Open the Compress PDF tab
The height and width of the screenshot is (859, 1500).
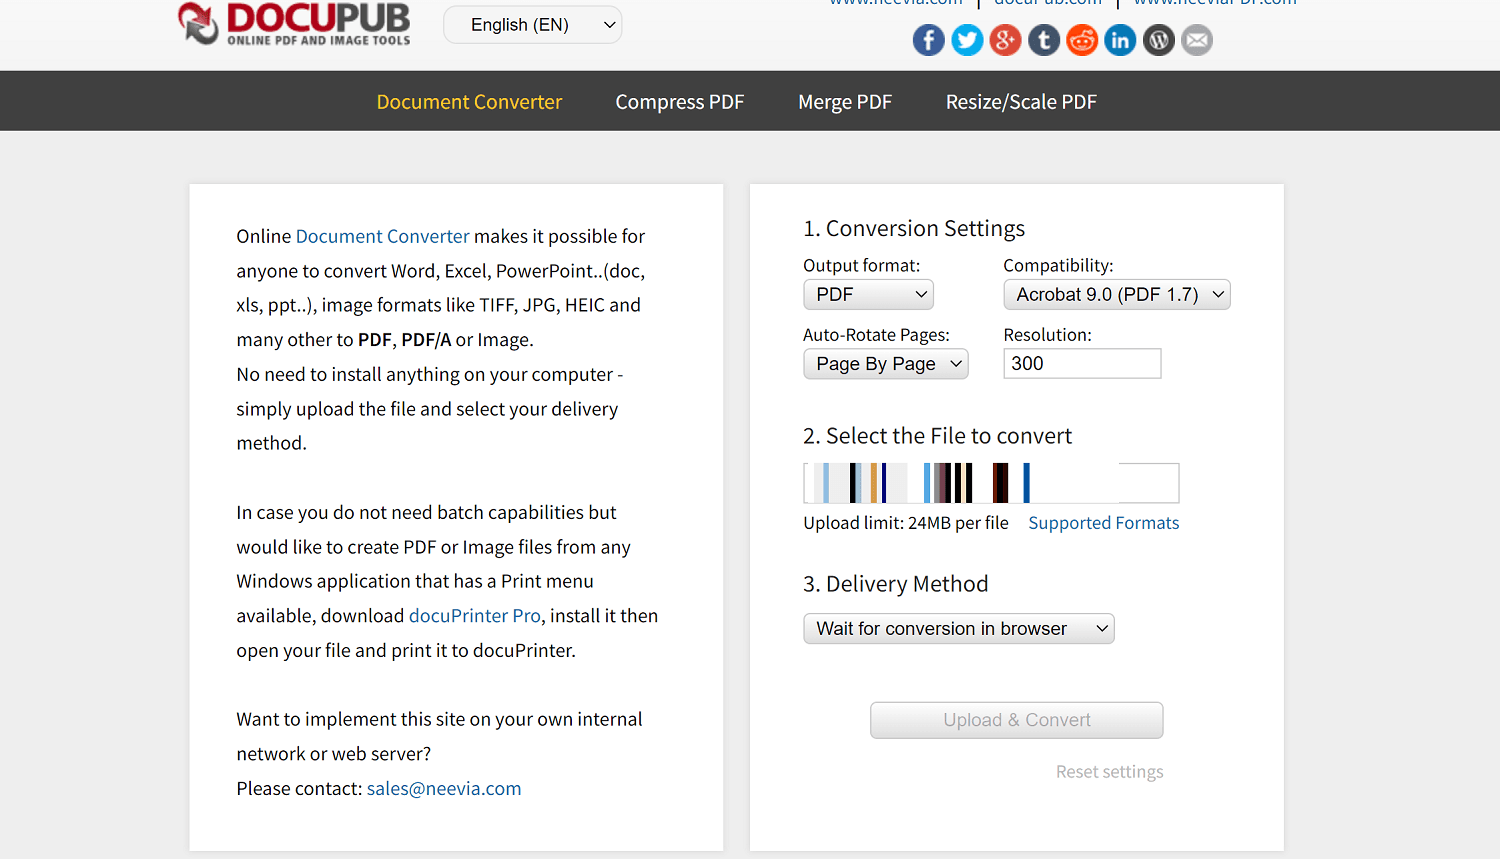680,102
